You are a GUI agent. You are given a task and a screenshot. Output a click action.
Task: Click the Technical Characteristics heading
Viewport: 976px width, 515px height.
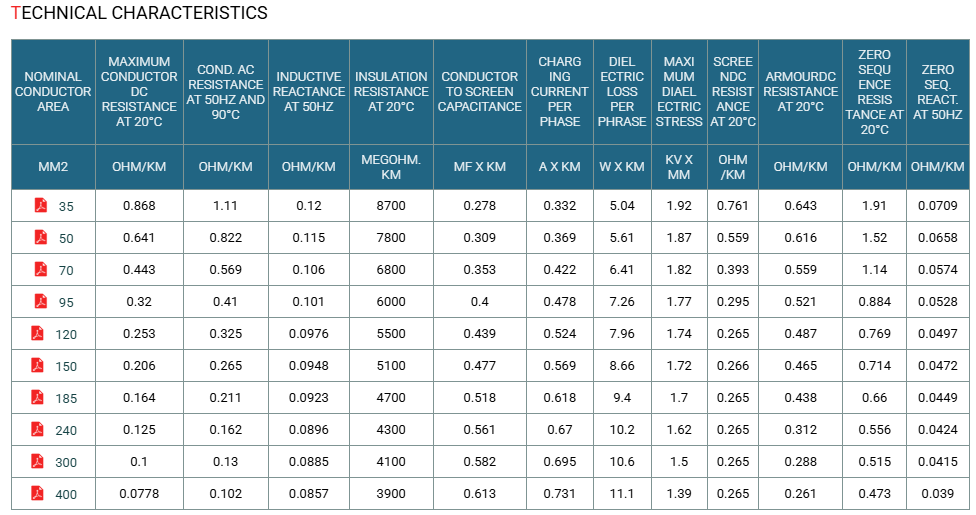[x=139, y=13]
